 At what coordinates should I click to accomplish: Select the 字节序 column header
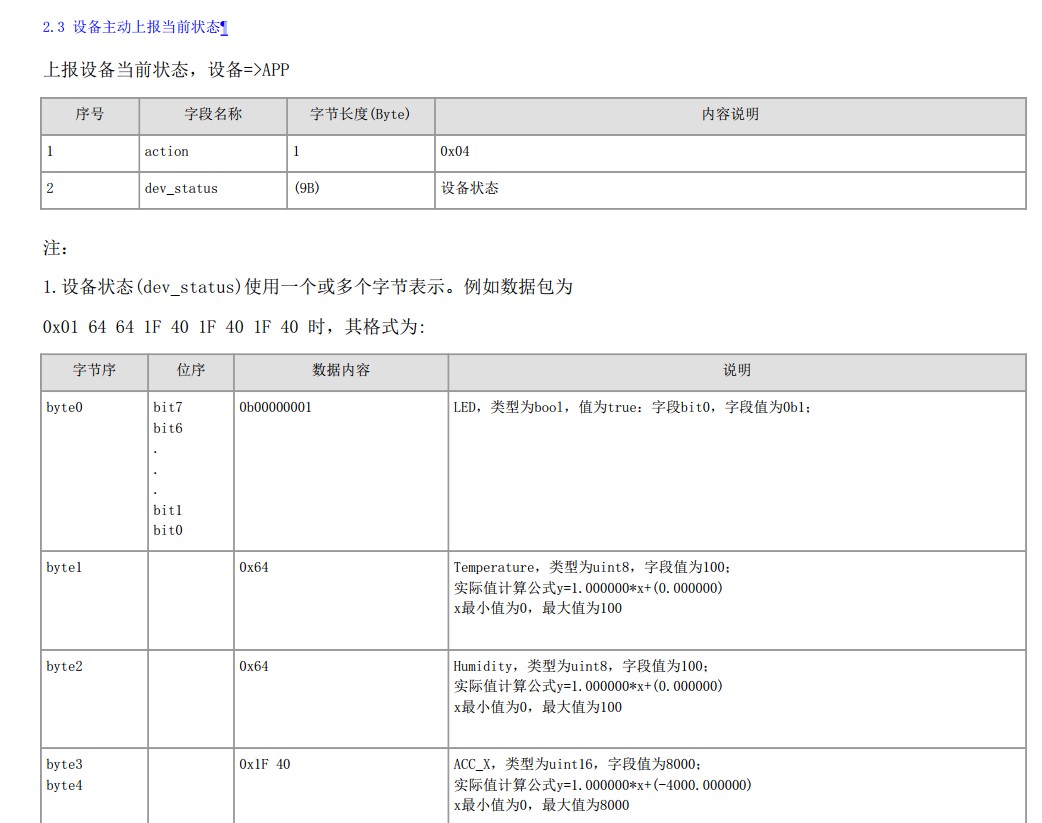tap(94, 370)
